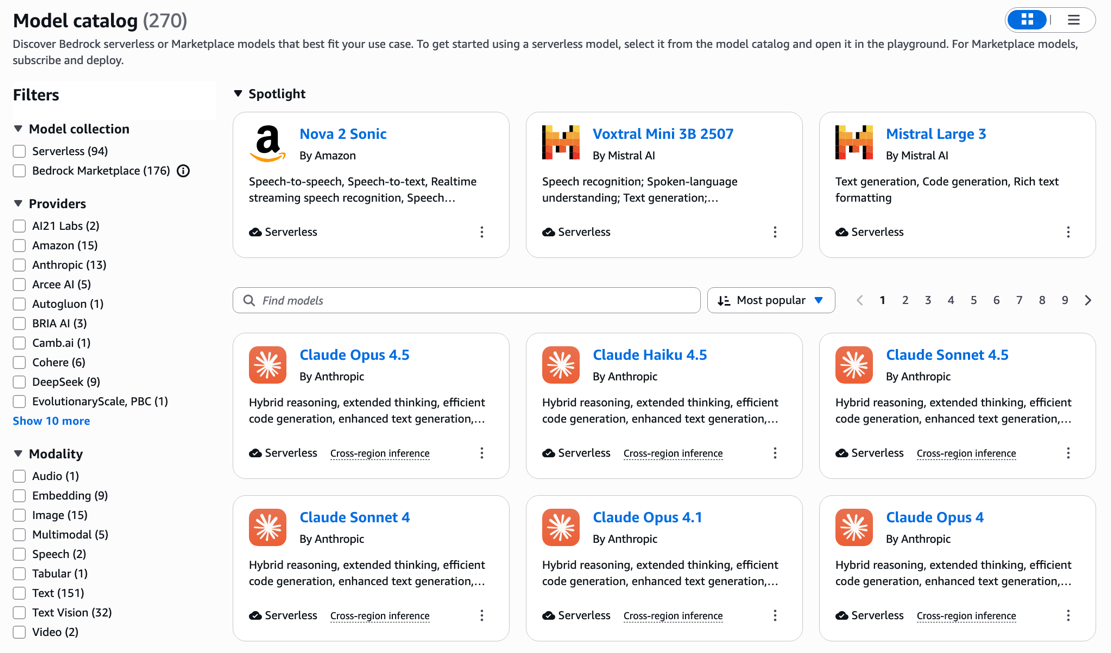Collapse the Providers filter group
1111x653 pixels.
coord(18,203)
